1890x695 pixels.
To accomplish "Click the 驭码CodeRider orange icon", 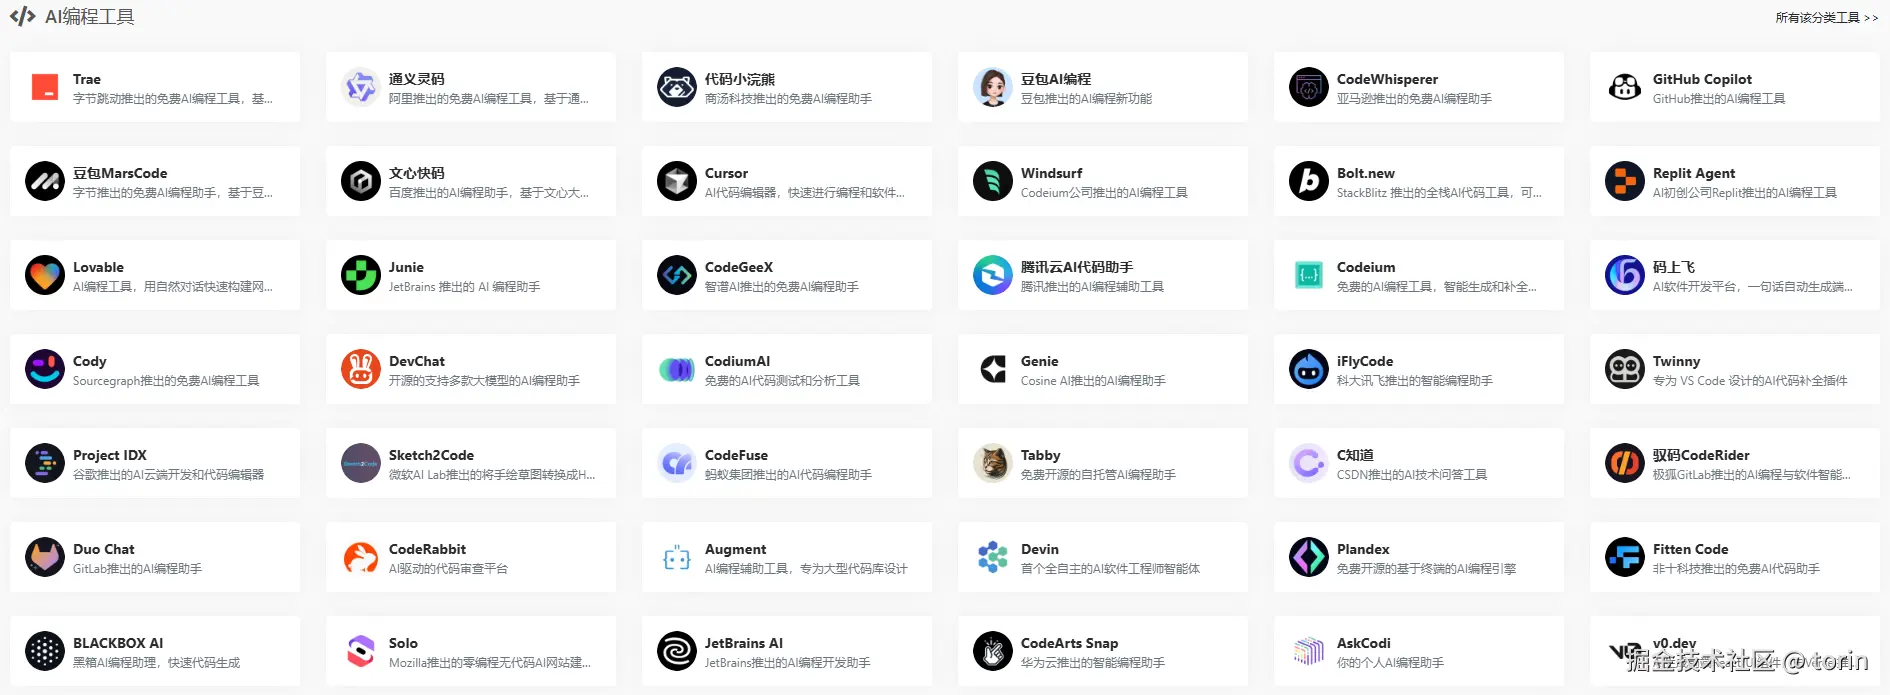I will (1625, 464).
